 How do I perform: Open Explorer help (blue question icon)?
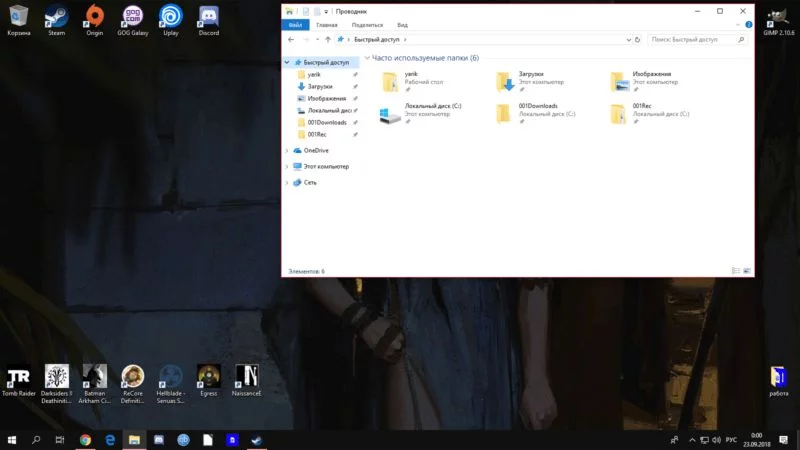[748, 24]
